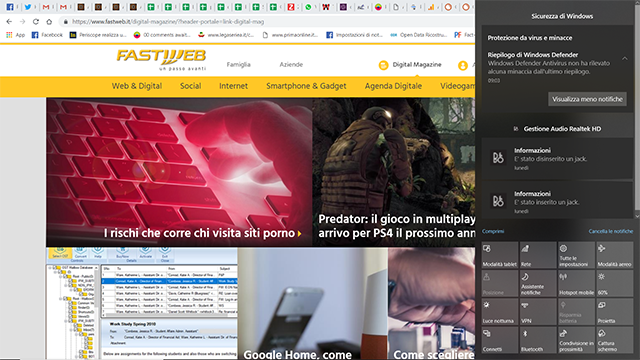Viewport: 640px width, 360px height.
Task: Click Visualizza meno notifiche button
Action: (x=587, y=99)
